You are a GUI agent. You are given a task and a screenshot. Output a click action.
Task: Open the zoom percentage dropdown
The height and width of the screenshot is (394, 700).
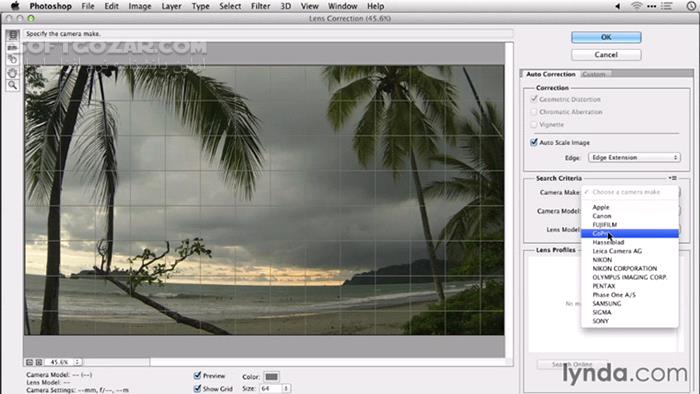tap(78, 362)
